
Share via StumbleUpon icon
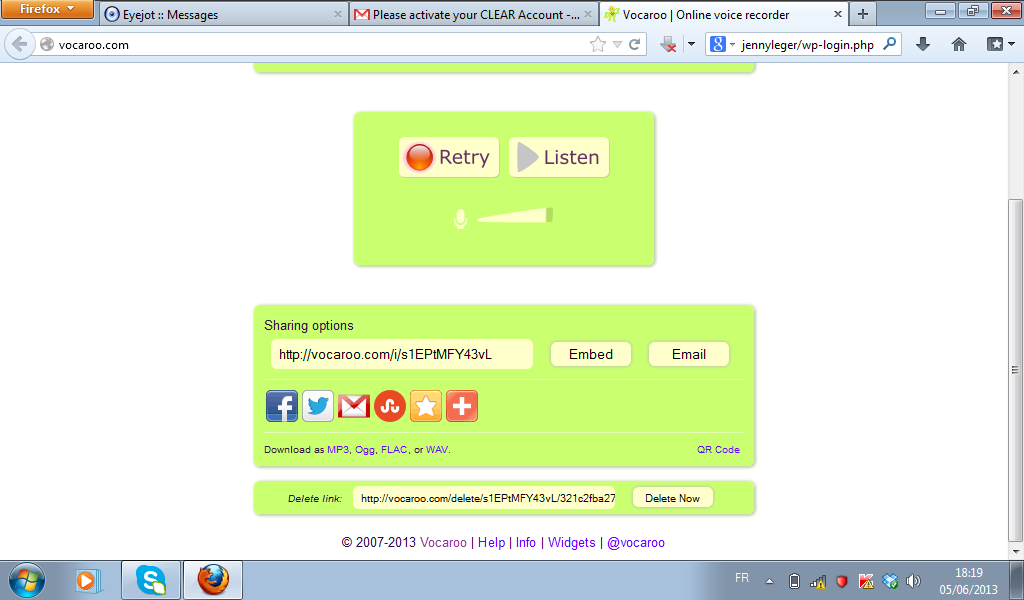point(390,406)
